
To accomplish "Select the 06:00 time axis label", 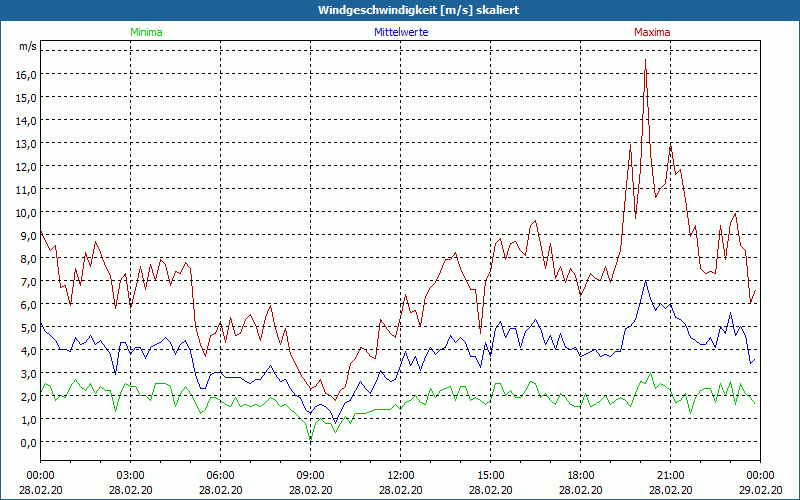I will [220, 475].
